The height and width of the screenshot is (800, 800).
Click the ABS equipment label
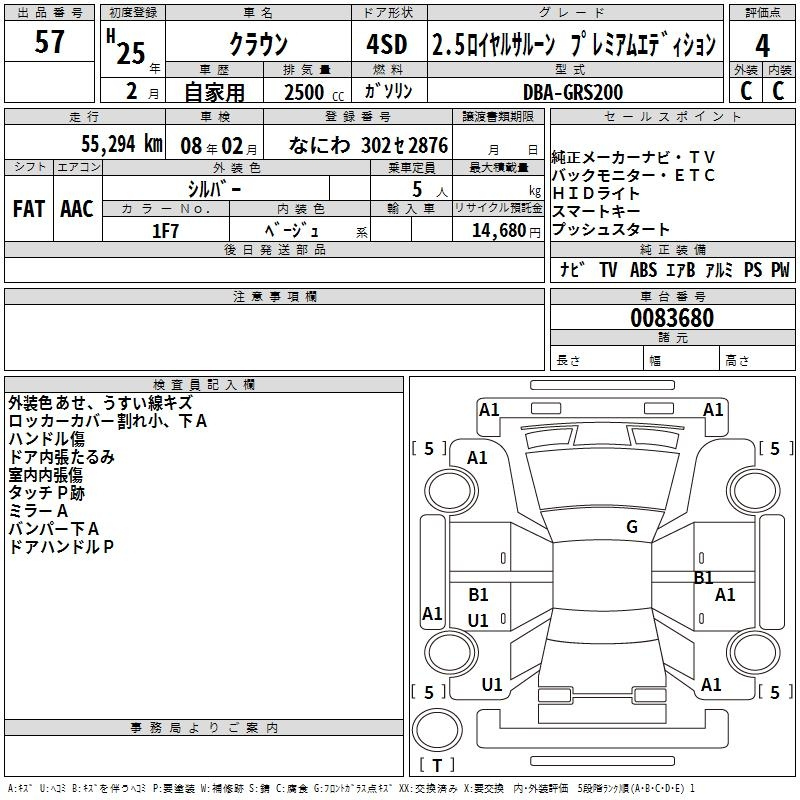(x=643, y=270)
